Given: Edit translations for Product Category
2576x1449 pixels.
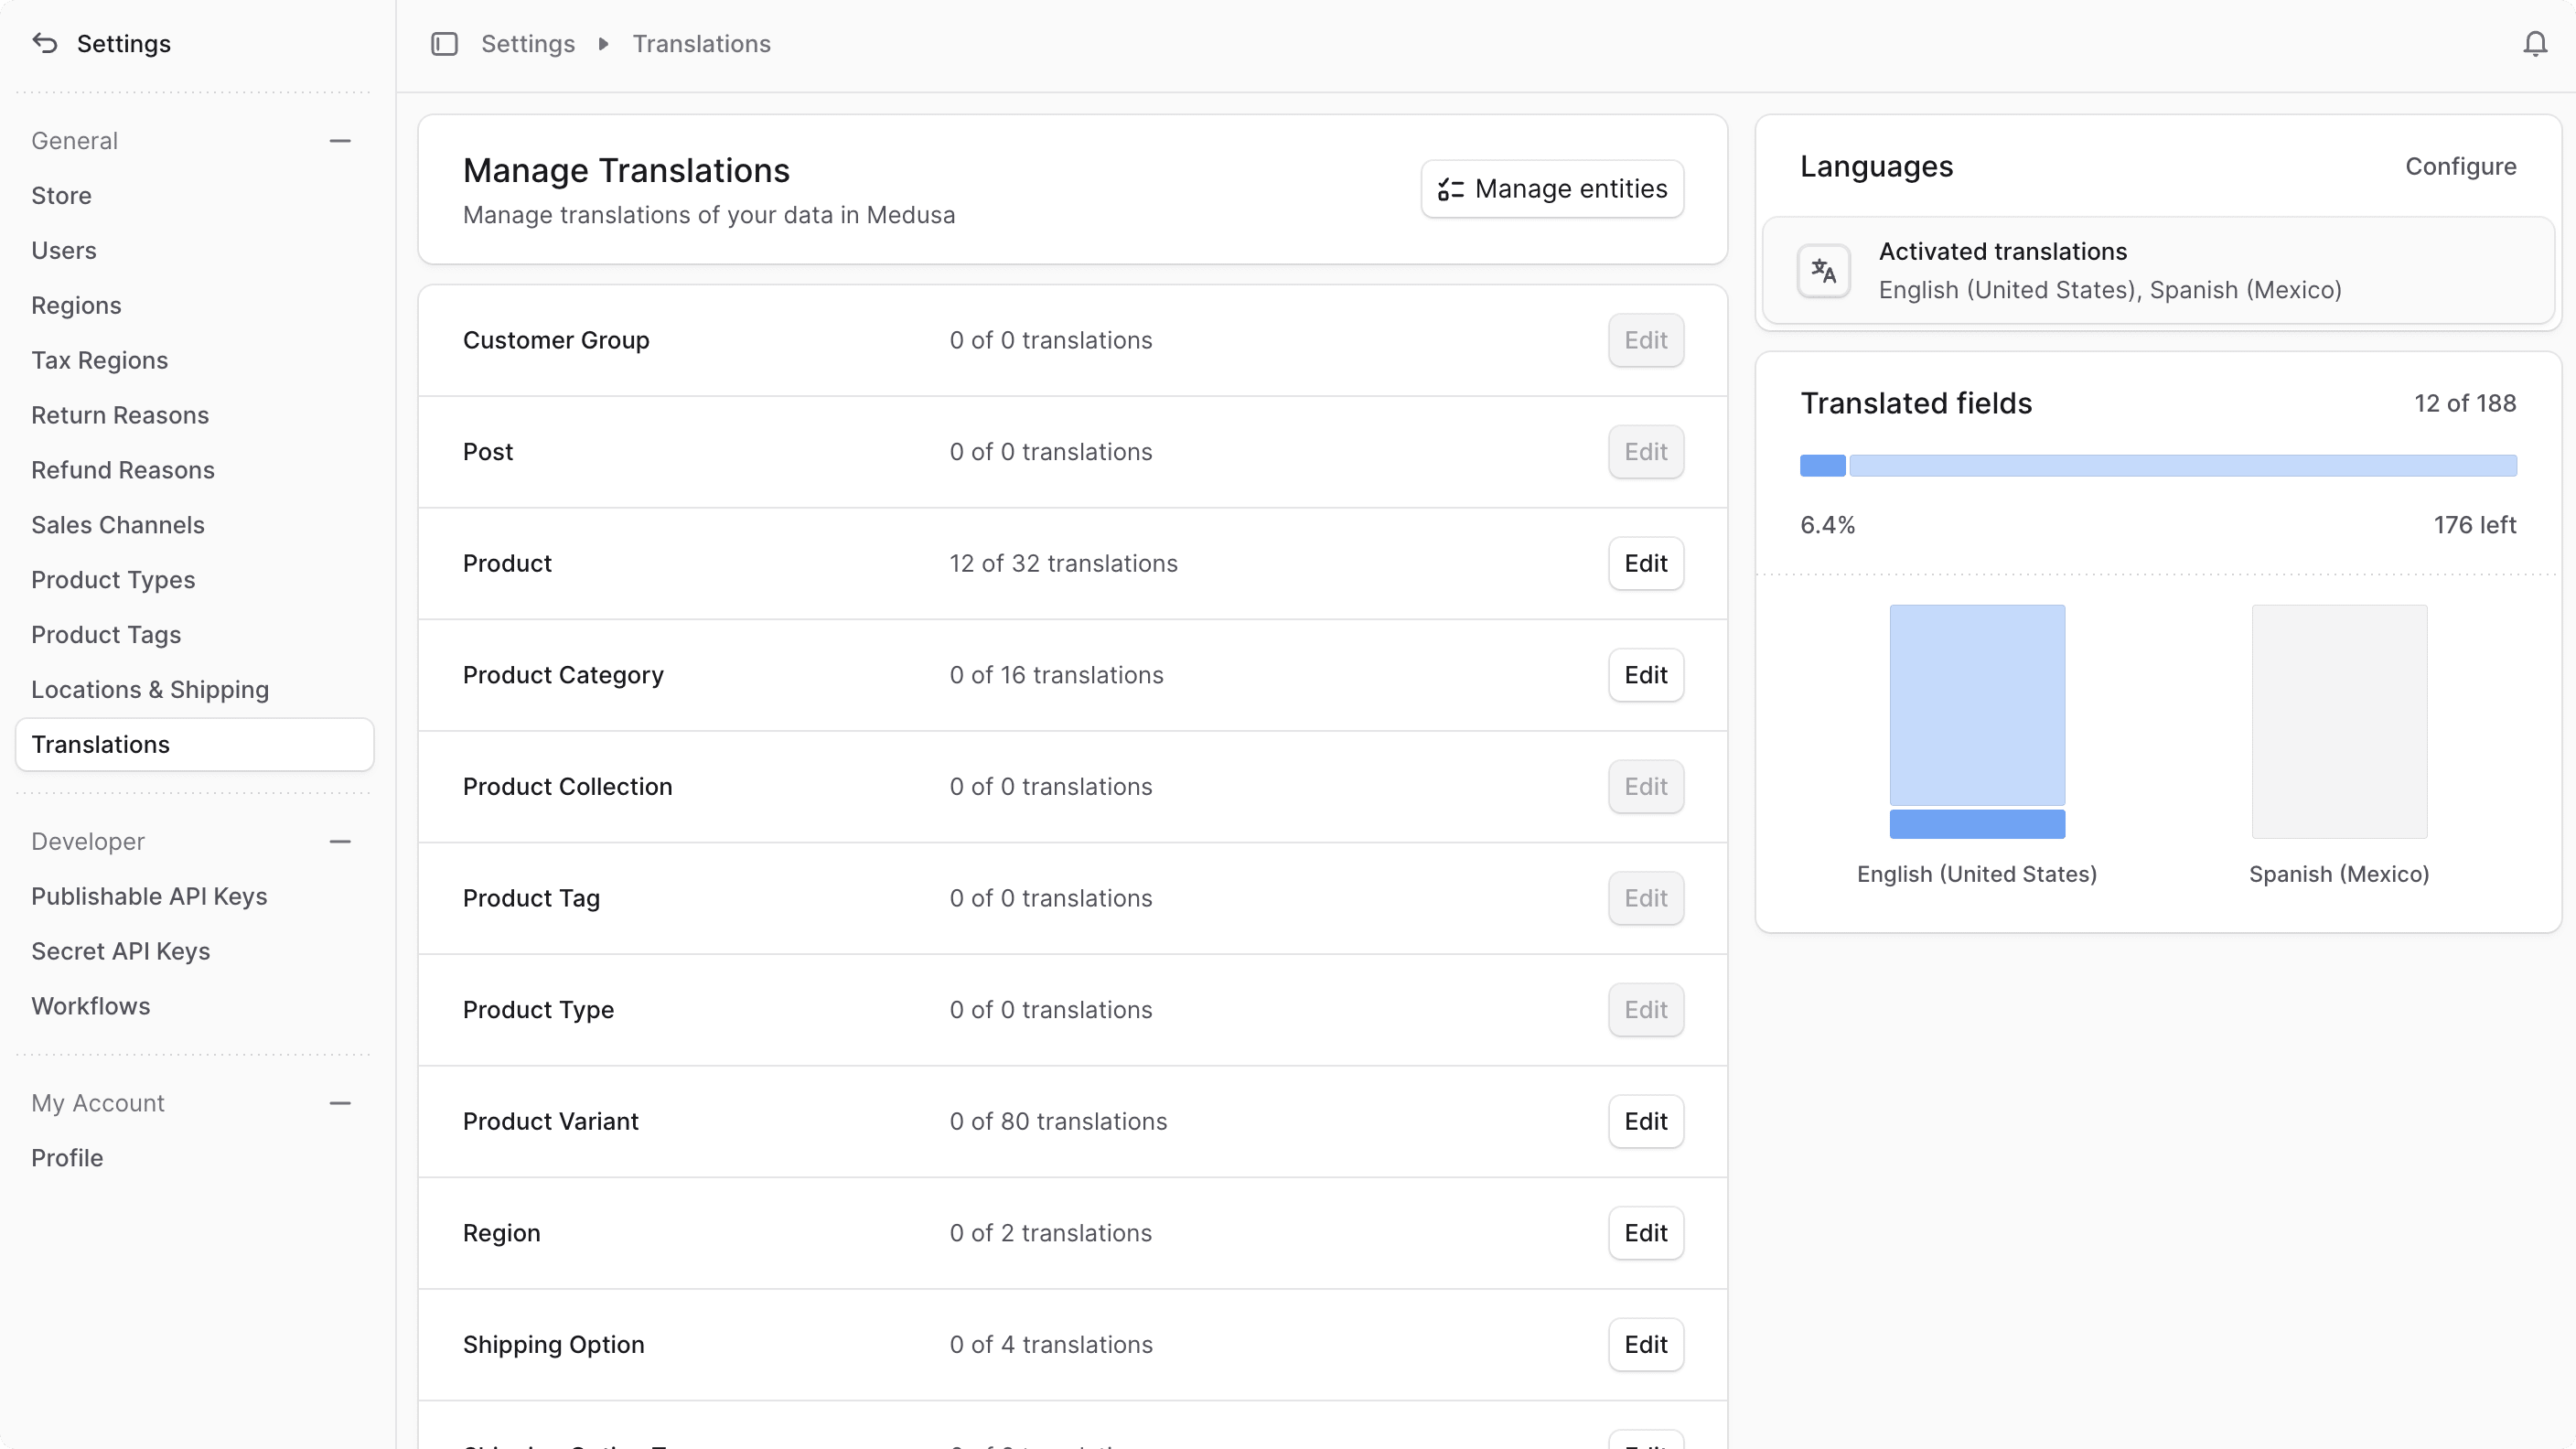Looking at the screenshot, I should pyautogui.click(x=1645, y=675).
